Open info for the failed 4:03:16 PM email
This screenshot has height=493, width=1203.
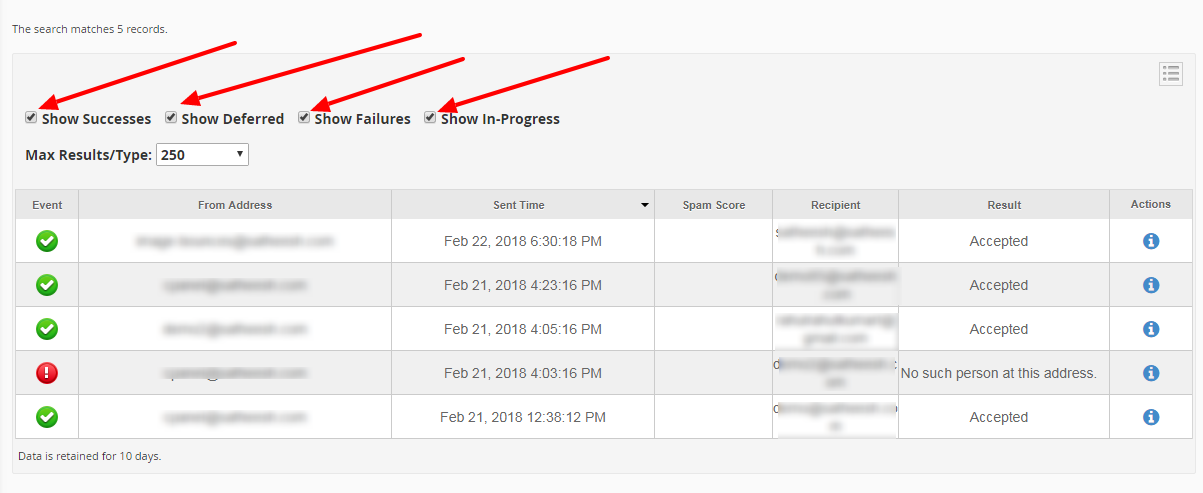(x=1150, y=373)
